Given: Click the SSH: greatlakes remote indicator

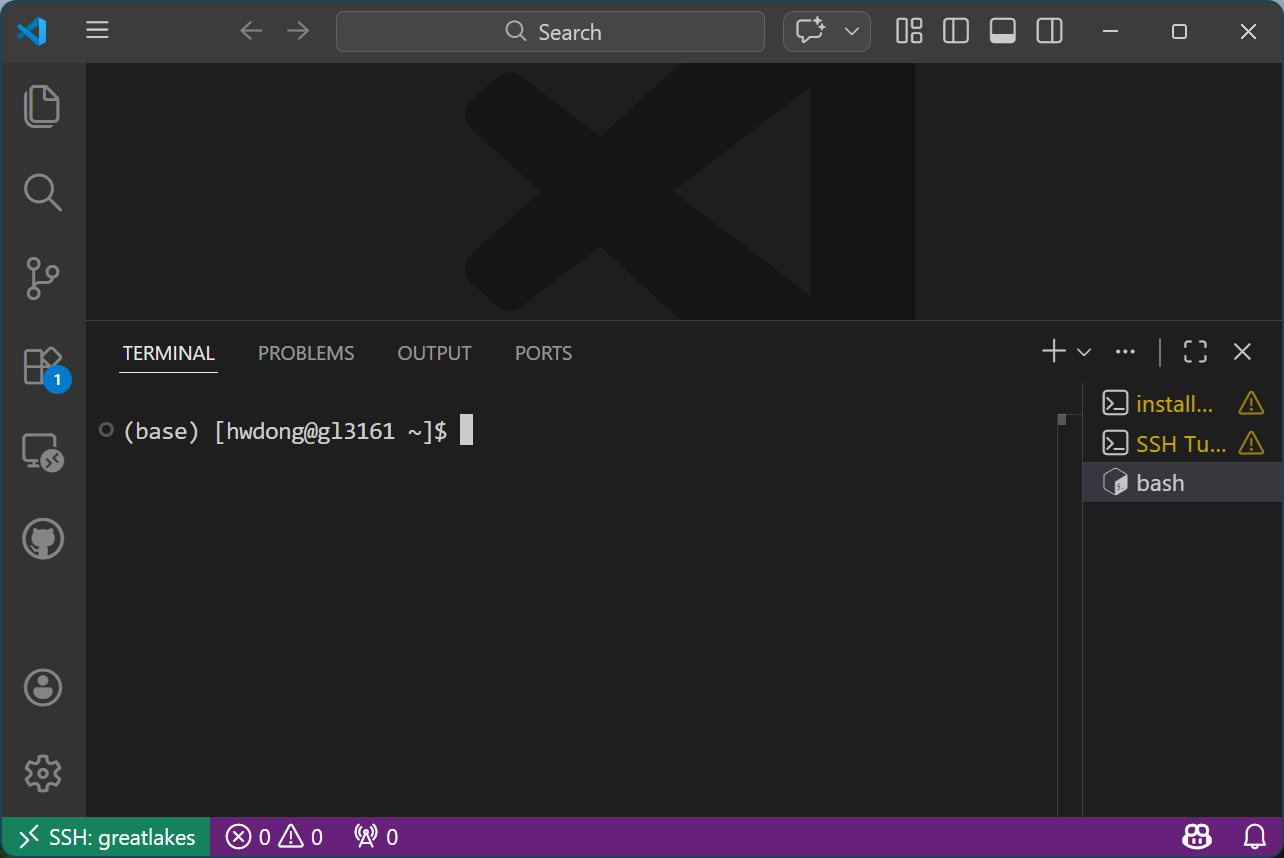Looking at the screenshot, I should (x=103, y=836).
